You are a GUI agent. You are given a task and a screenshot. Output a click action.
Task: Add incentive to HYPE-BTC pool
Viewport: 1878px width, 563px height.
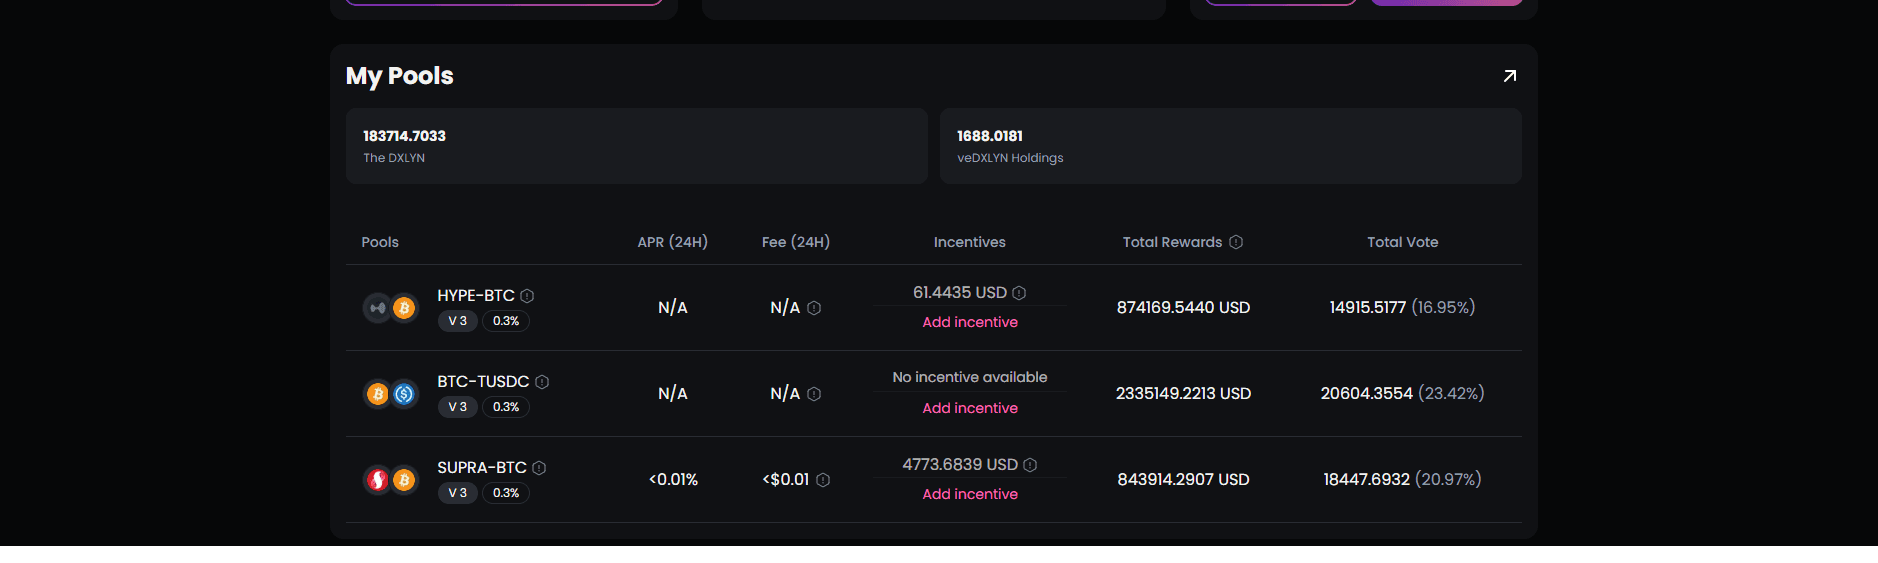(x=969, y=322)
